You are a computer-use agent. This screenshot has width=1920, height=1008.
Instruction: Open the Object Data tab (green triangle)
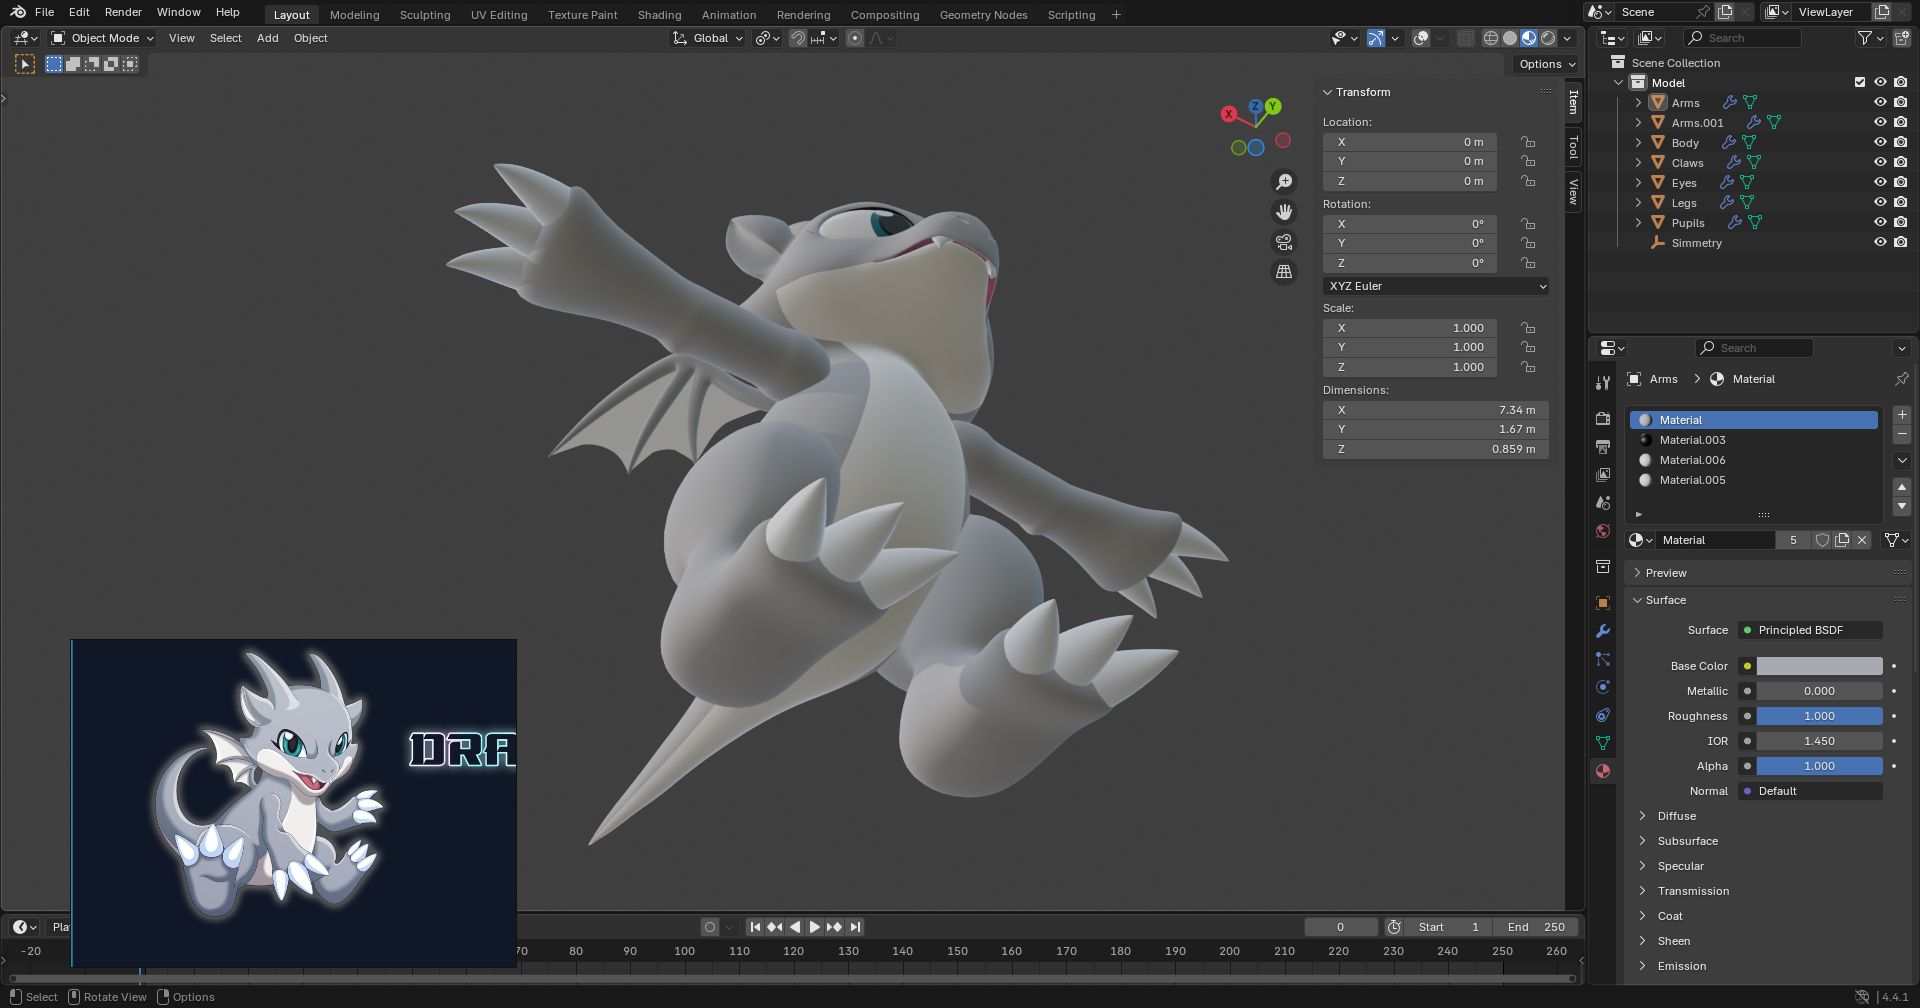(1603, 743)
